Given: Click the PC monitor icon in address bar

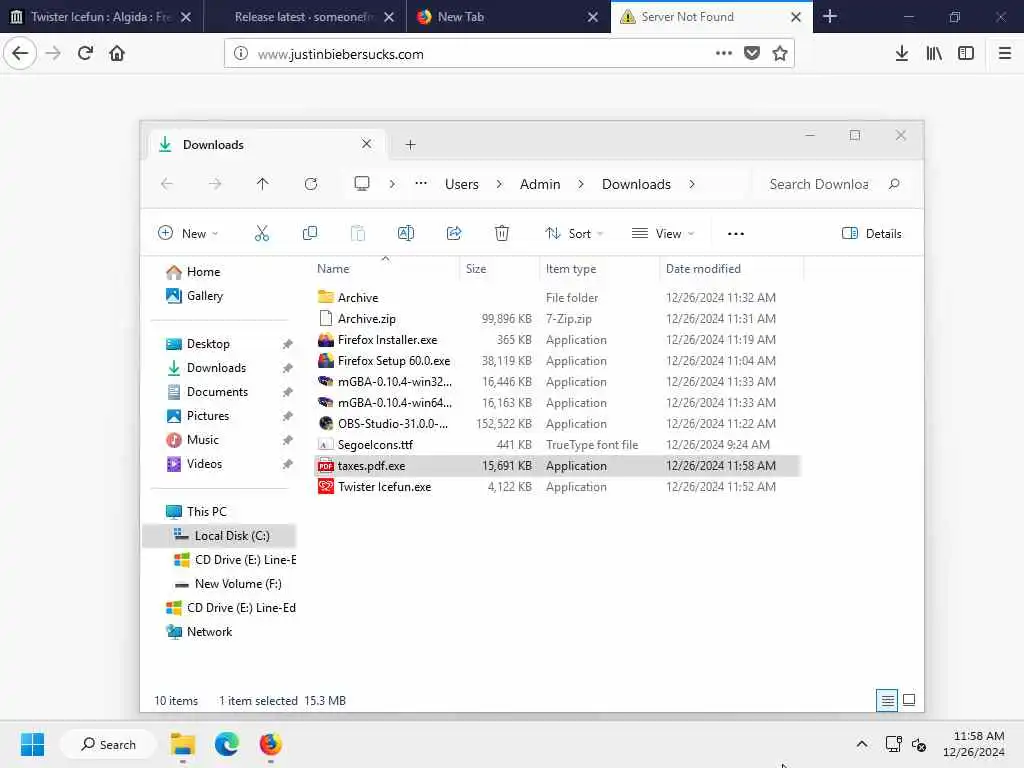Looking at the screenshot, I should [362, 184].
